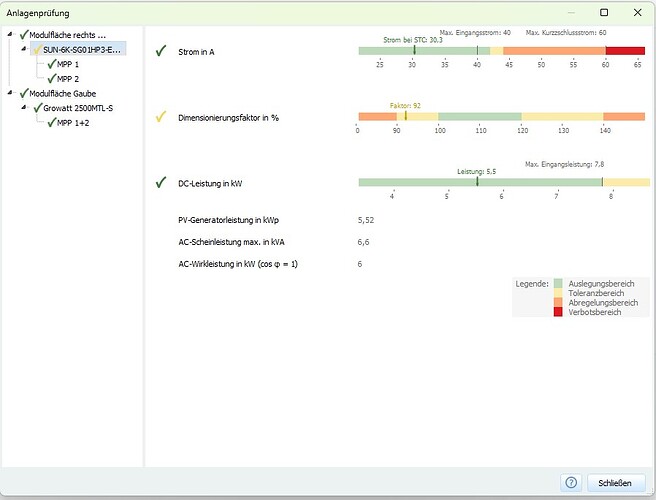Click yellow checkmark beside Dimensionierungsfaktor

click(x=161, y=117)
